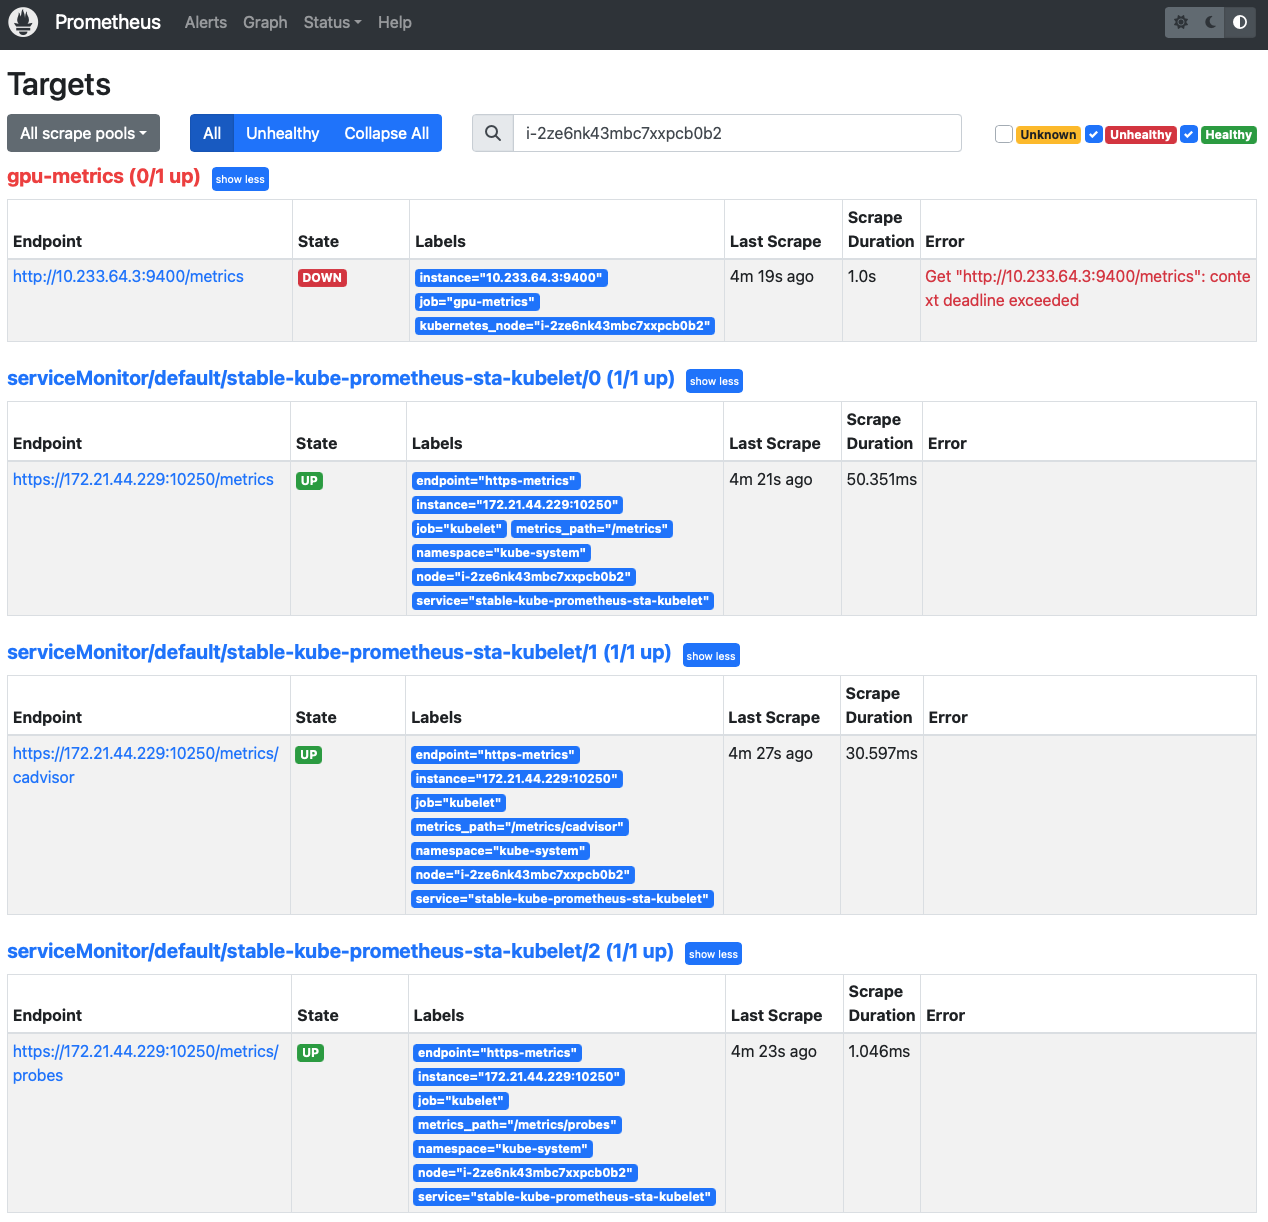Click namespace="kube-system" label in kubelet/0 pool
1268x1222 pixels.
tap(502, 553)
